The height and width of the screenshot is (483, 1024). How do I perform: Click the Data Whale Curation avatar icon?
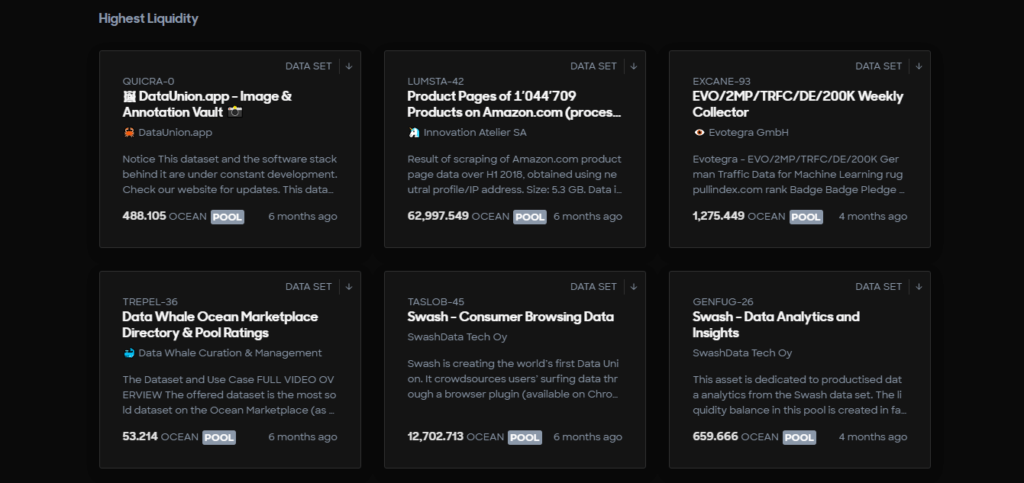(129, 353)
